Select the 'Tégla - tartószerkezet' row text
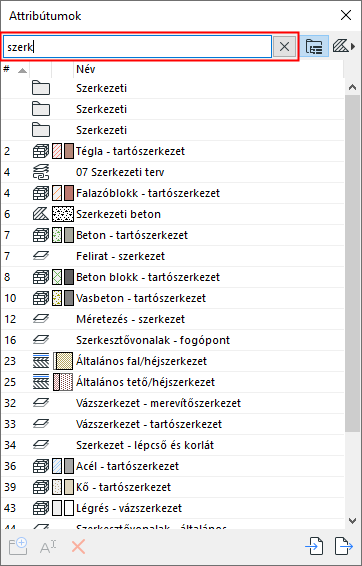Screen dimensions: 362x566 130,151
